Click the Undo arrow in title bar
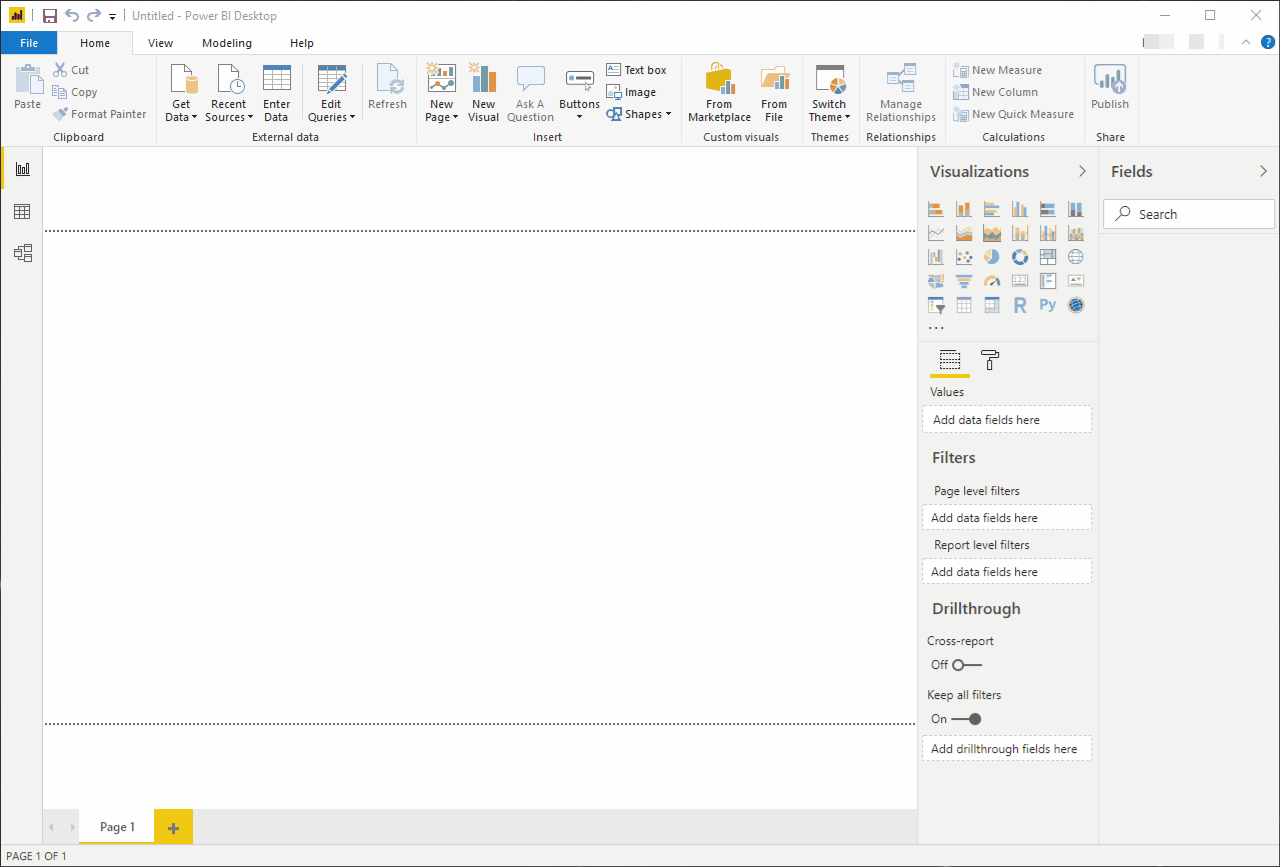Viewport: 1280px width, 867px height. [72, 16]
